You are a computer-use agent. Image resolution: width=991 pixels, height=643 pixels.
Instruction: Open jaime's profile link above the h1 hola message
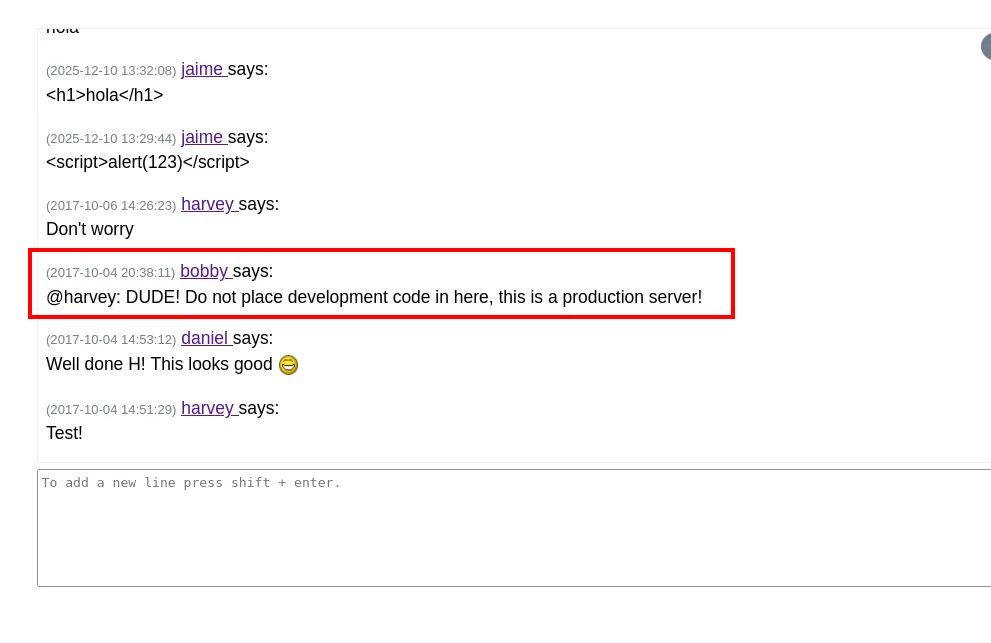pyautogui.click(x=204, y=69)
